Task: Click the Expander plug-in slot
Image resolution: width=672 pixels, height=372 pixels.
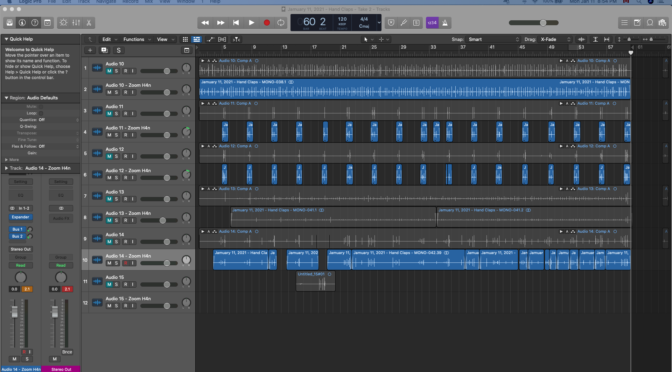Action: 20,217
